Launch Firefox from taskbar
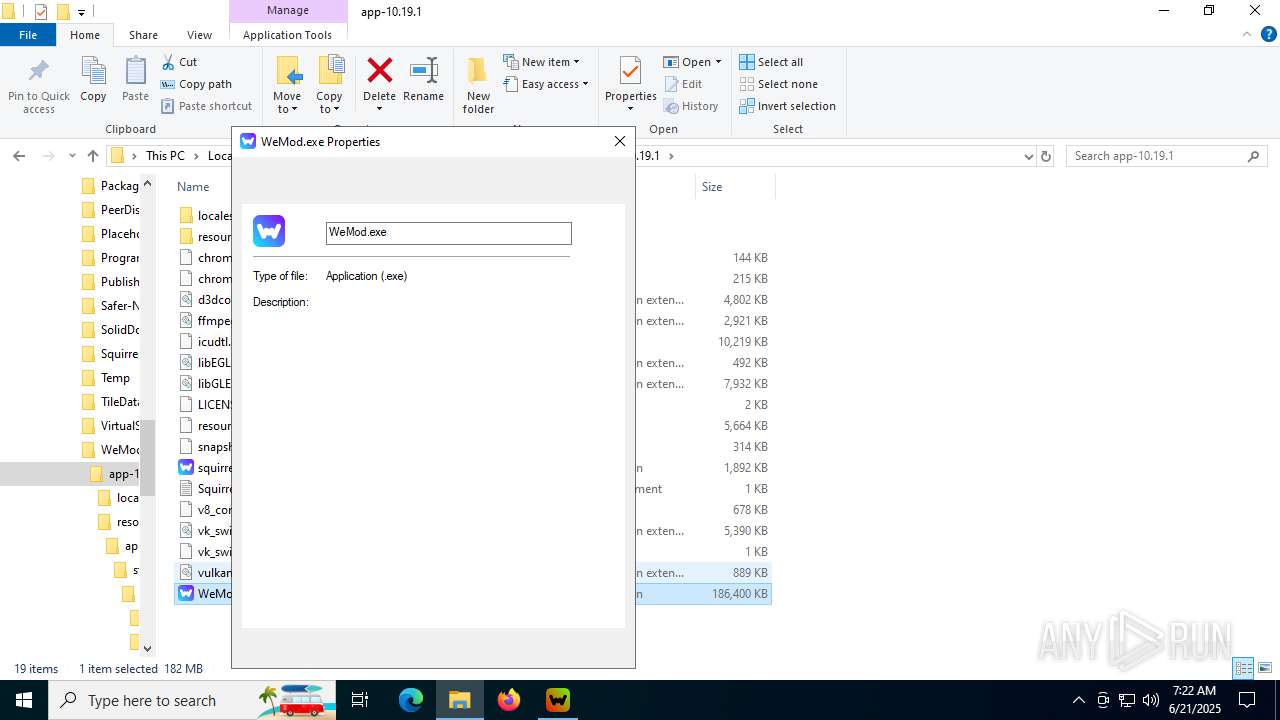 509,700
